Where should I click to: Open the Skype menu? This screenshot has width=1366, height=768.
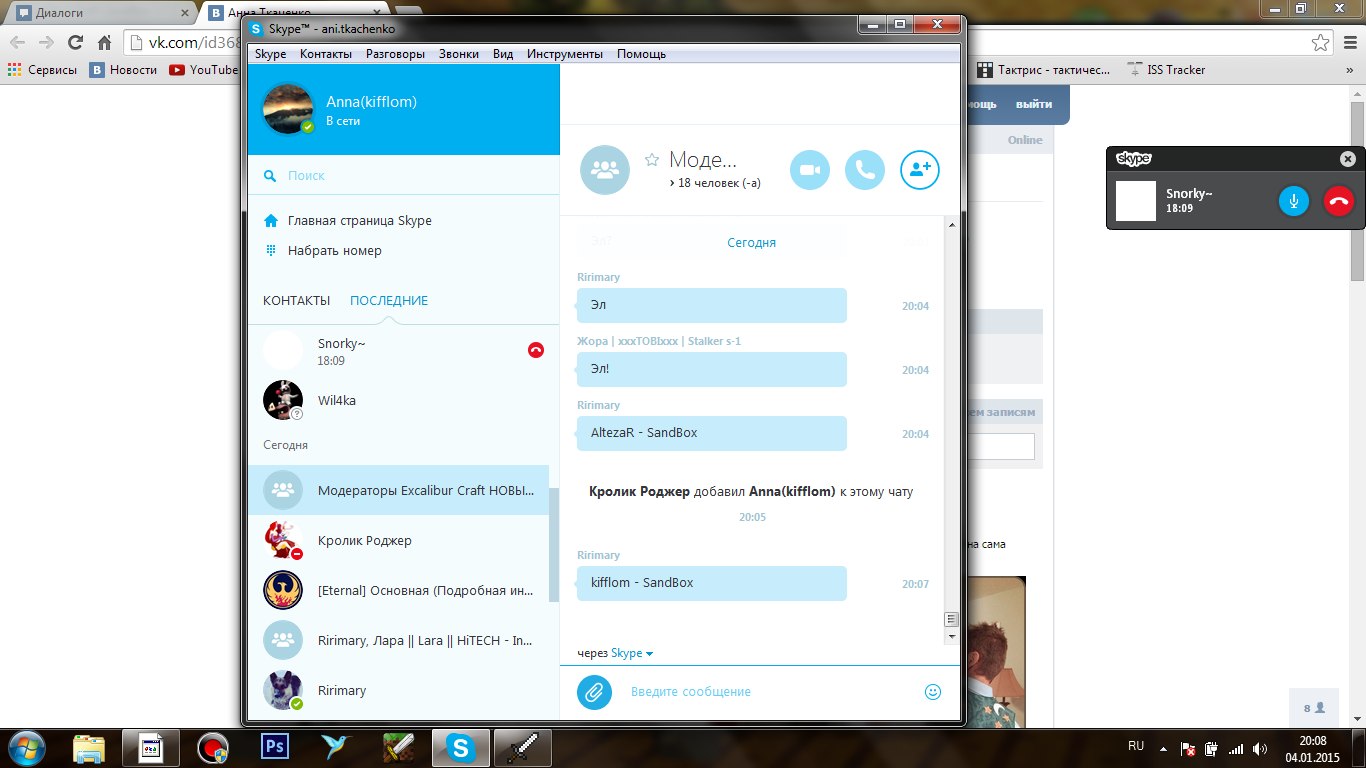[270, 54]
